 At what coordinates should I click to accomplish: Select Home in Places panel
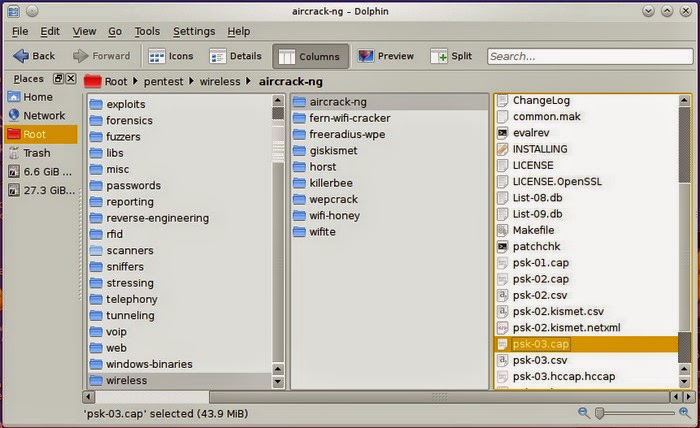[x=41, y=97]
